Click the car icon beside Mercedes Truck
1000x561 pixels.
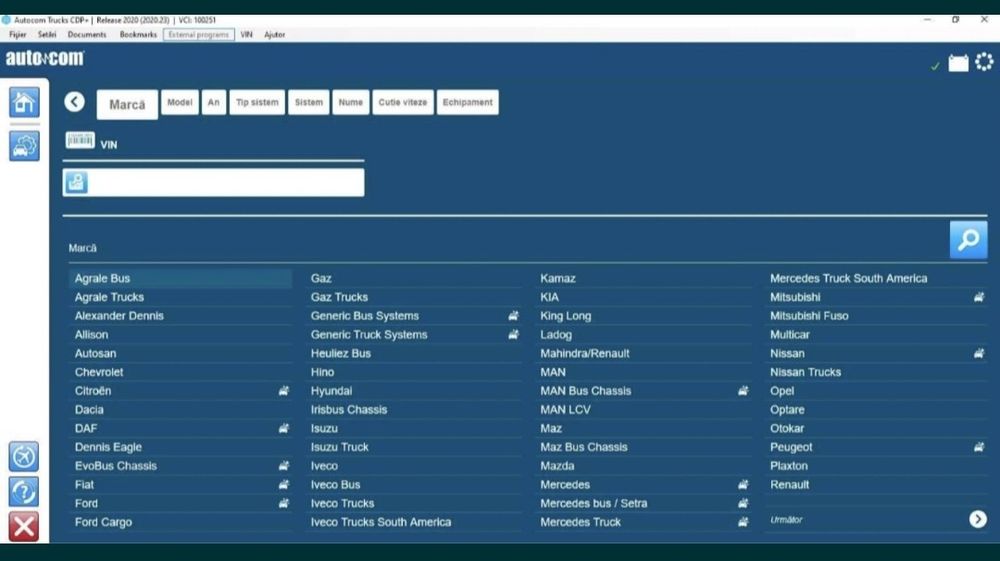[x=743, y=522]
